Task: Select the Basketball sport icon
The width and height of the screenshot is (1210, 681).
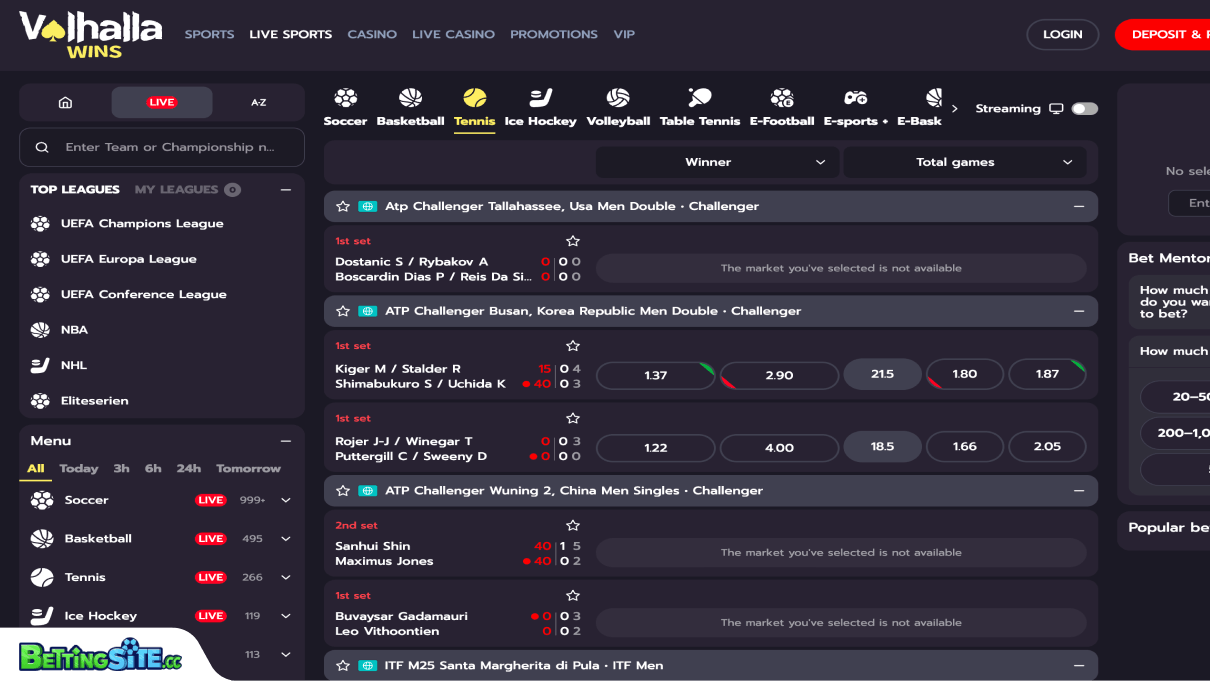Action: click(410, 105)
